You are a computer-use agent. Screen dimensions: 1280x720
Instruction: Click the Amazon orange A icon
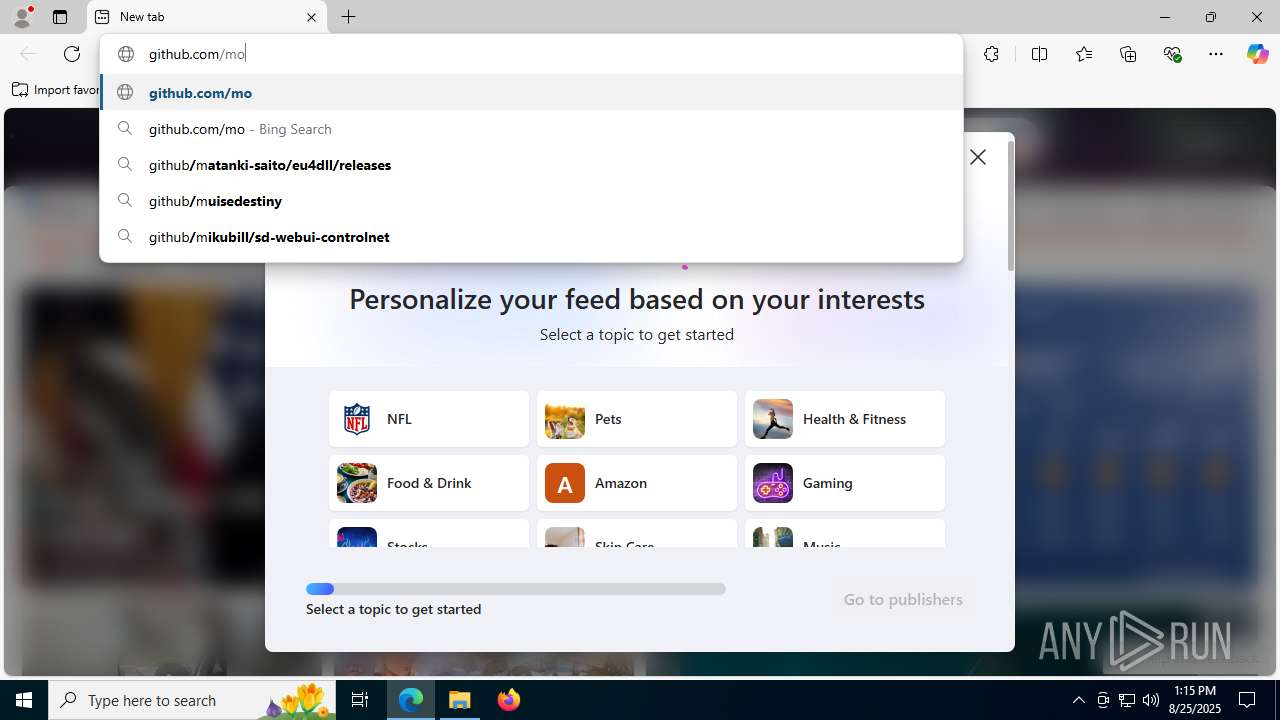[565, 483]
